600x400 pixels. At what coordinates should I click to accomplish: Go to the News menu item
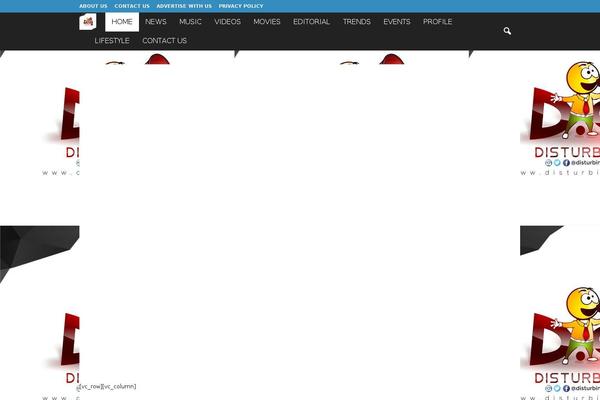(156, 22)
